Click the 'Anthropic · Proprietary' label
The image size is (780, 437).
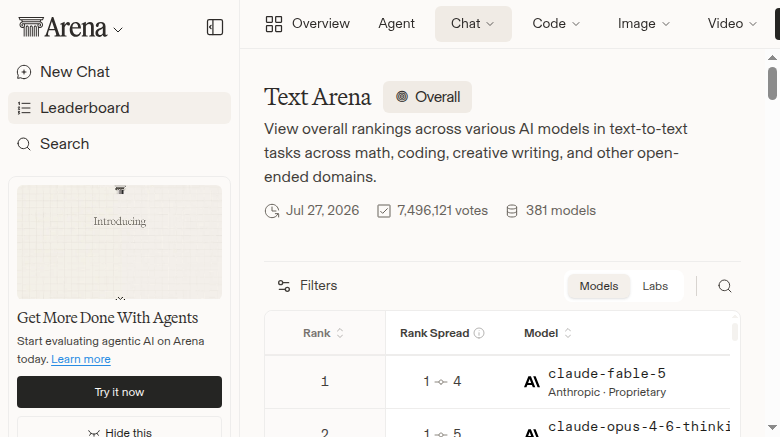(607, 392)
